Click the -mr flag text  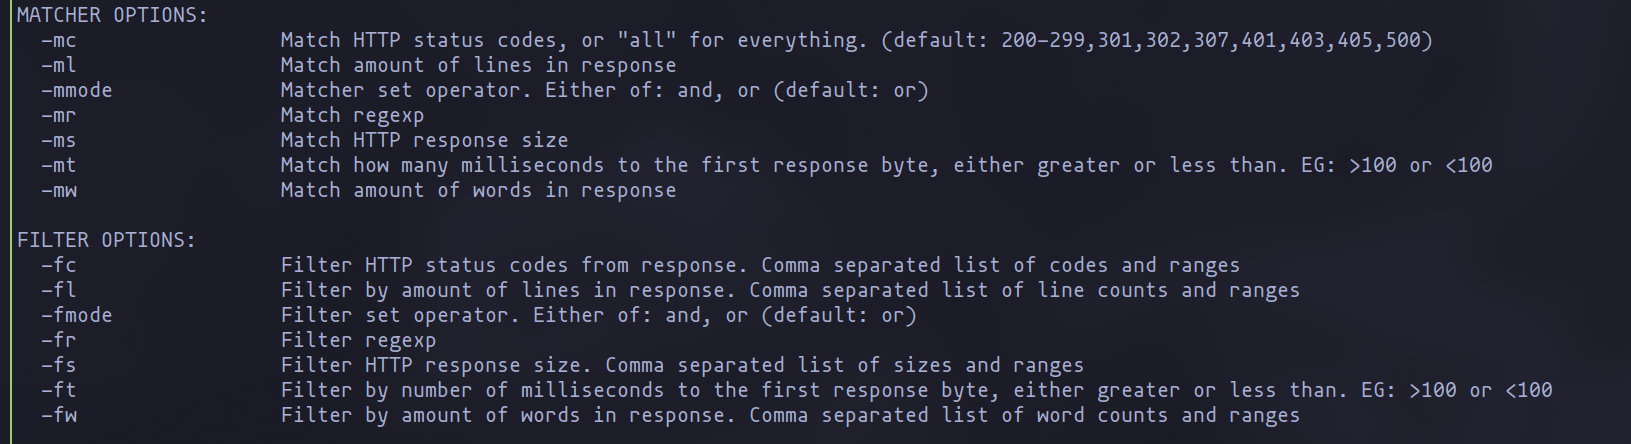[x=59, y=116]
